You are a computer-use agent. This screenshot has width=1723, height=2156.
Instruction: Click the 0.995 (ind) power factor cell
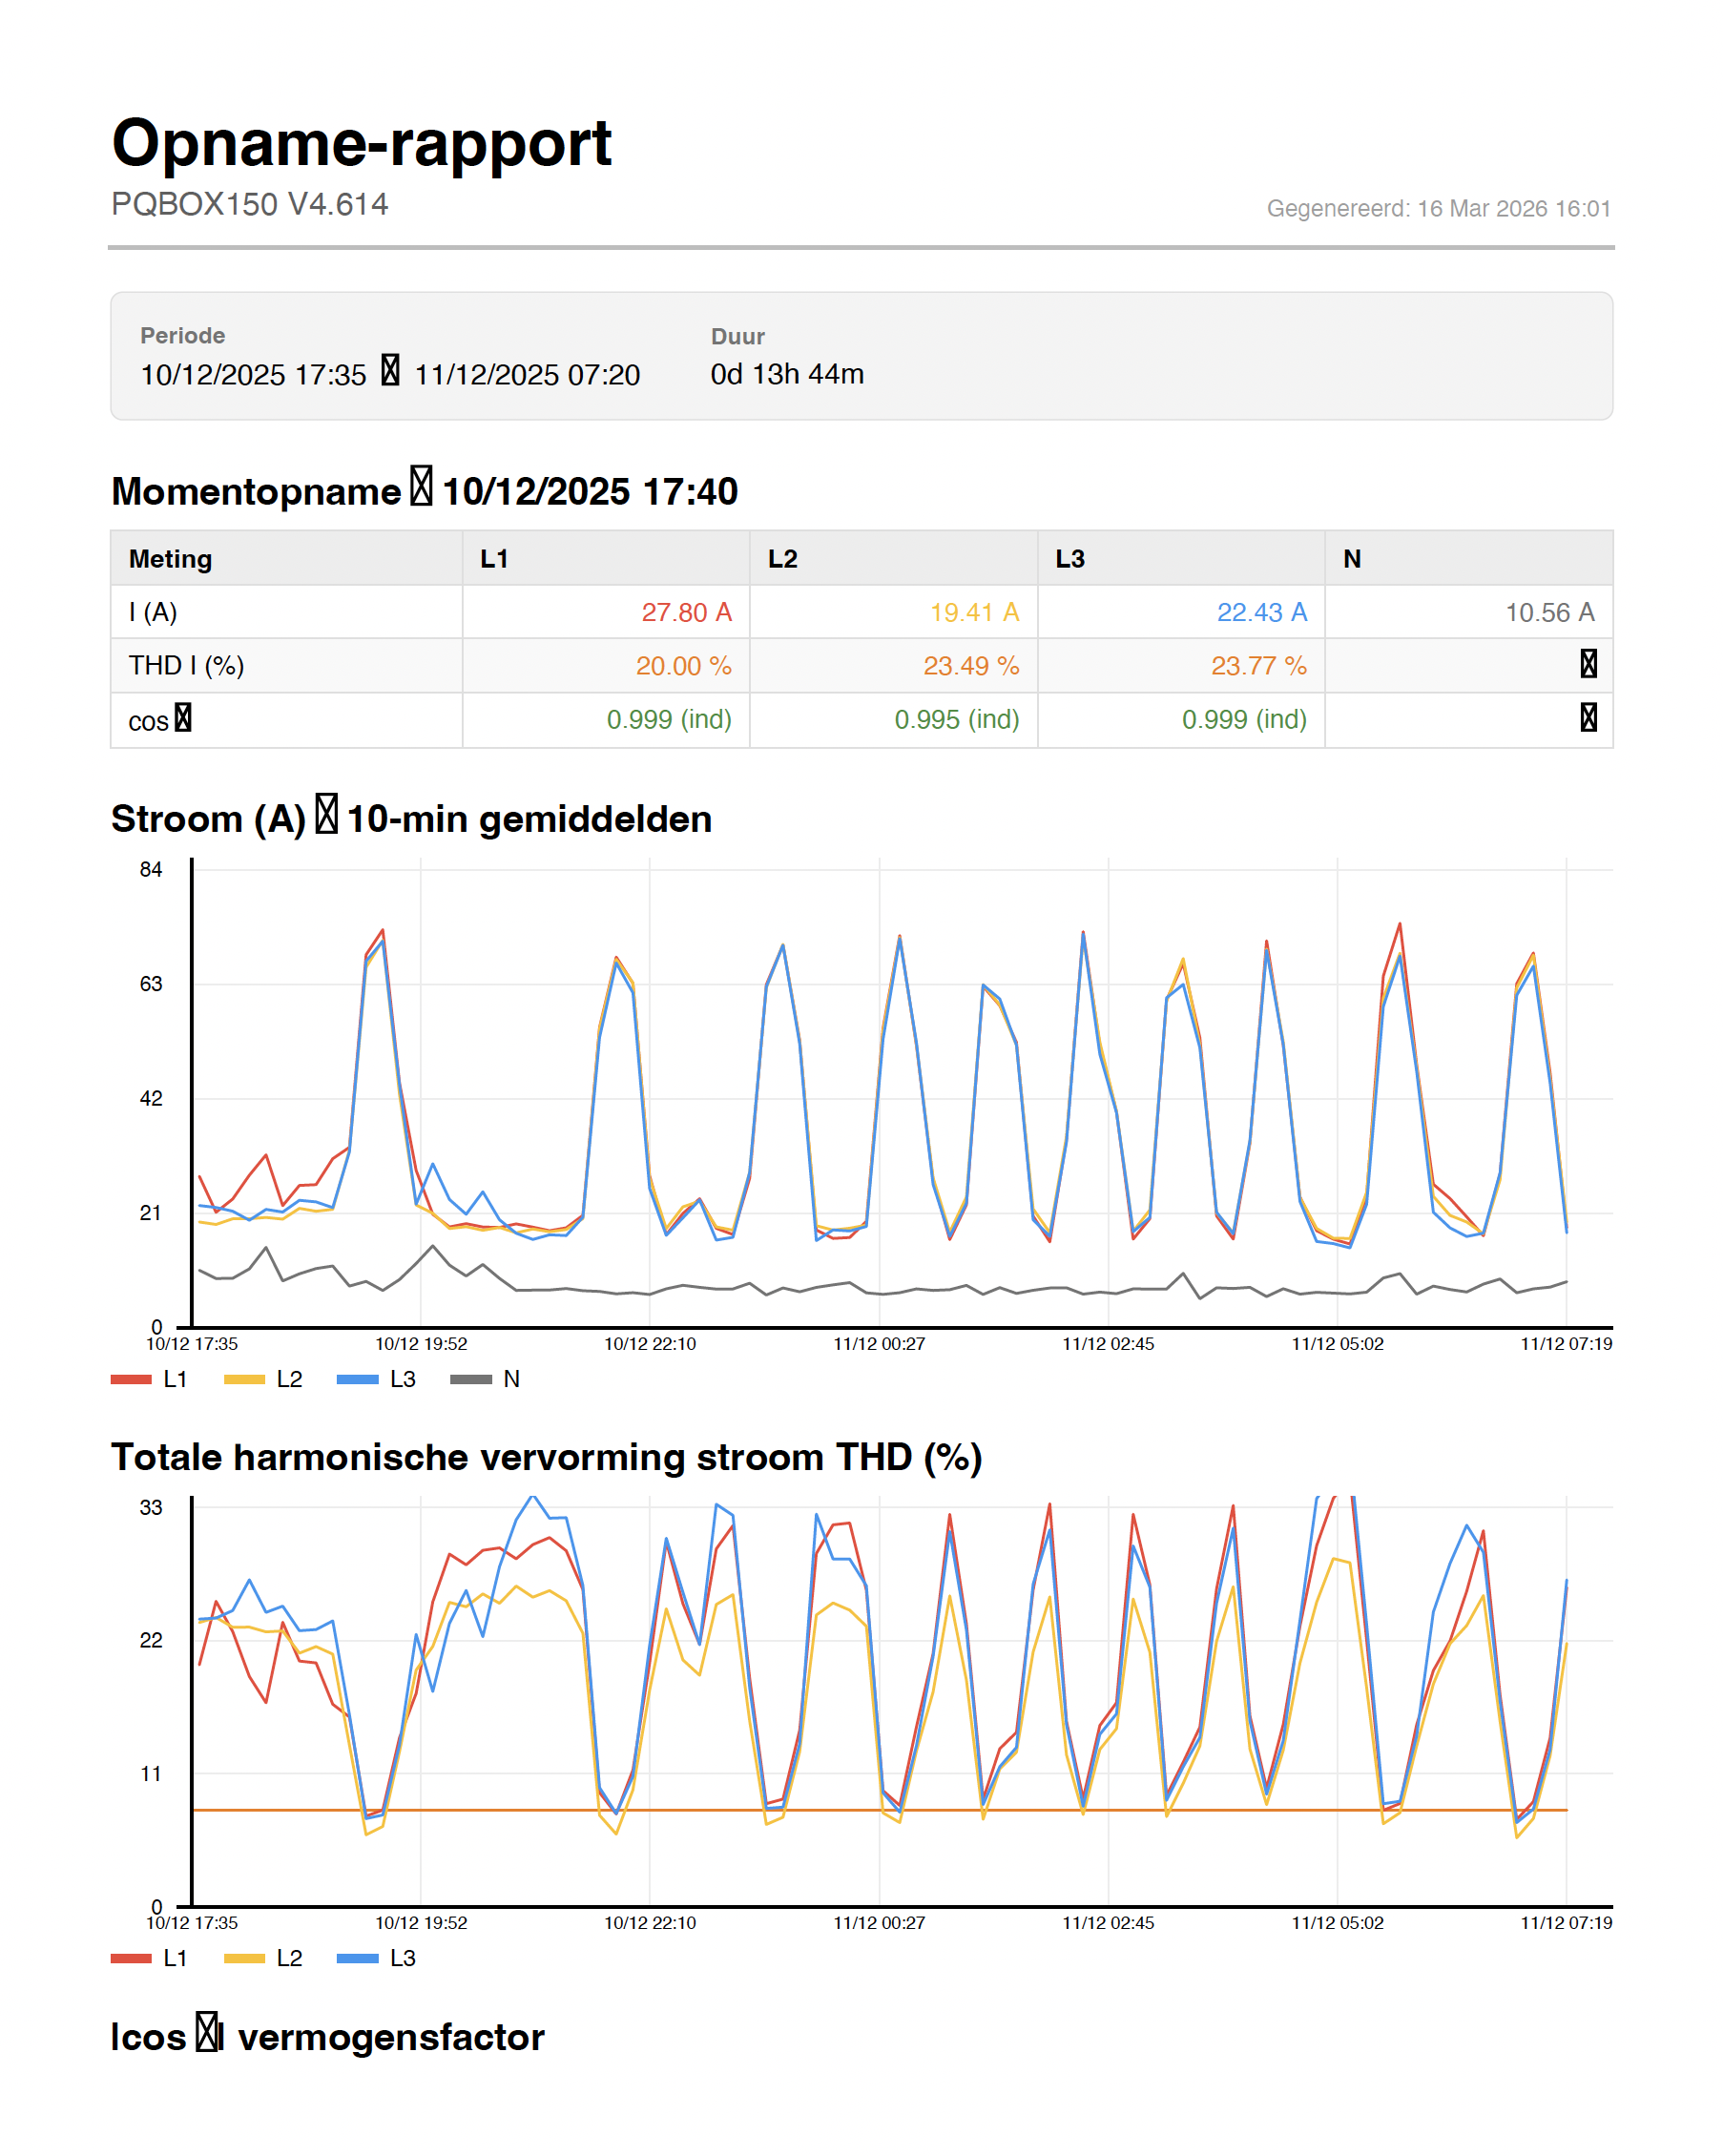point(956,719)
